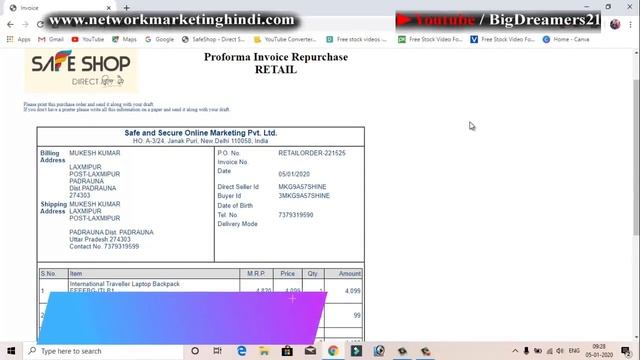Click the Item column header
640x360 pixels.
pyautogui.click(x=154, y=273)
